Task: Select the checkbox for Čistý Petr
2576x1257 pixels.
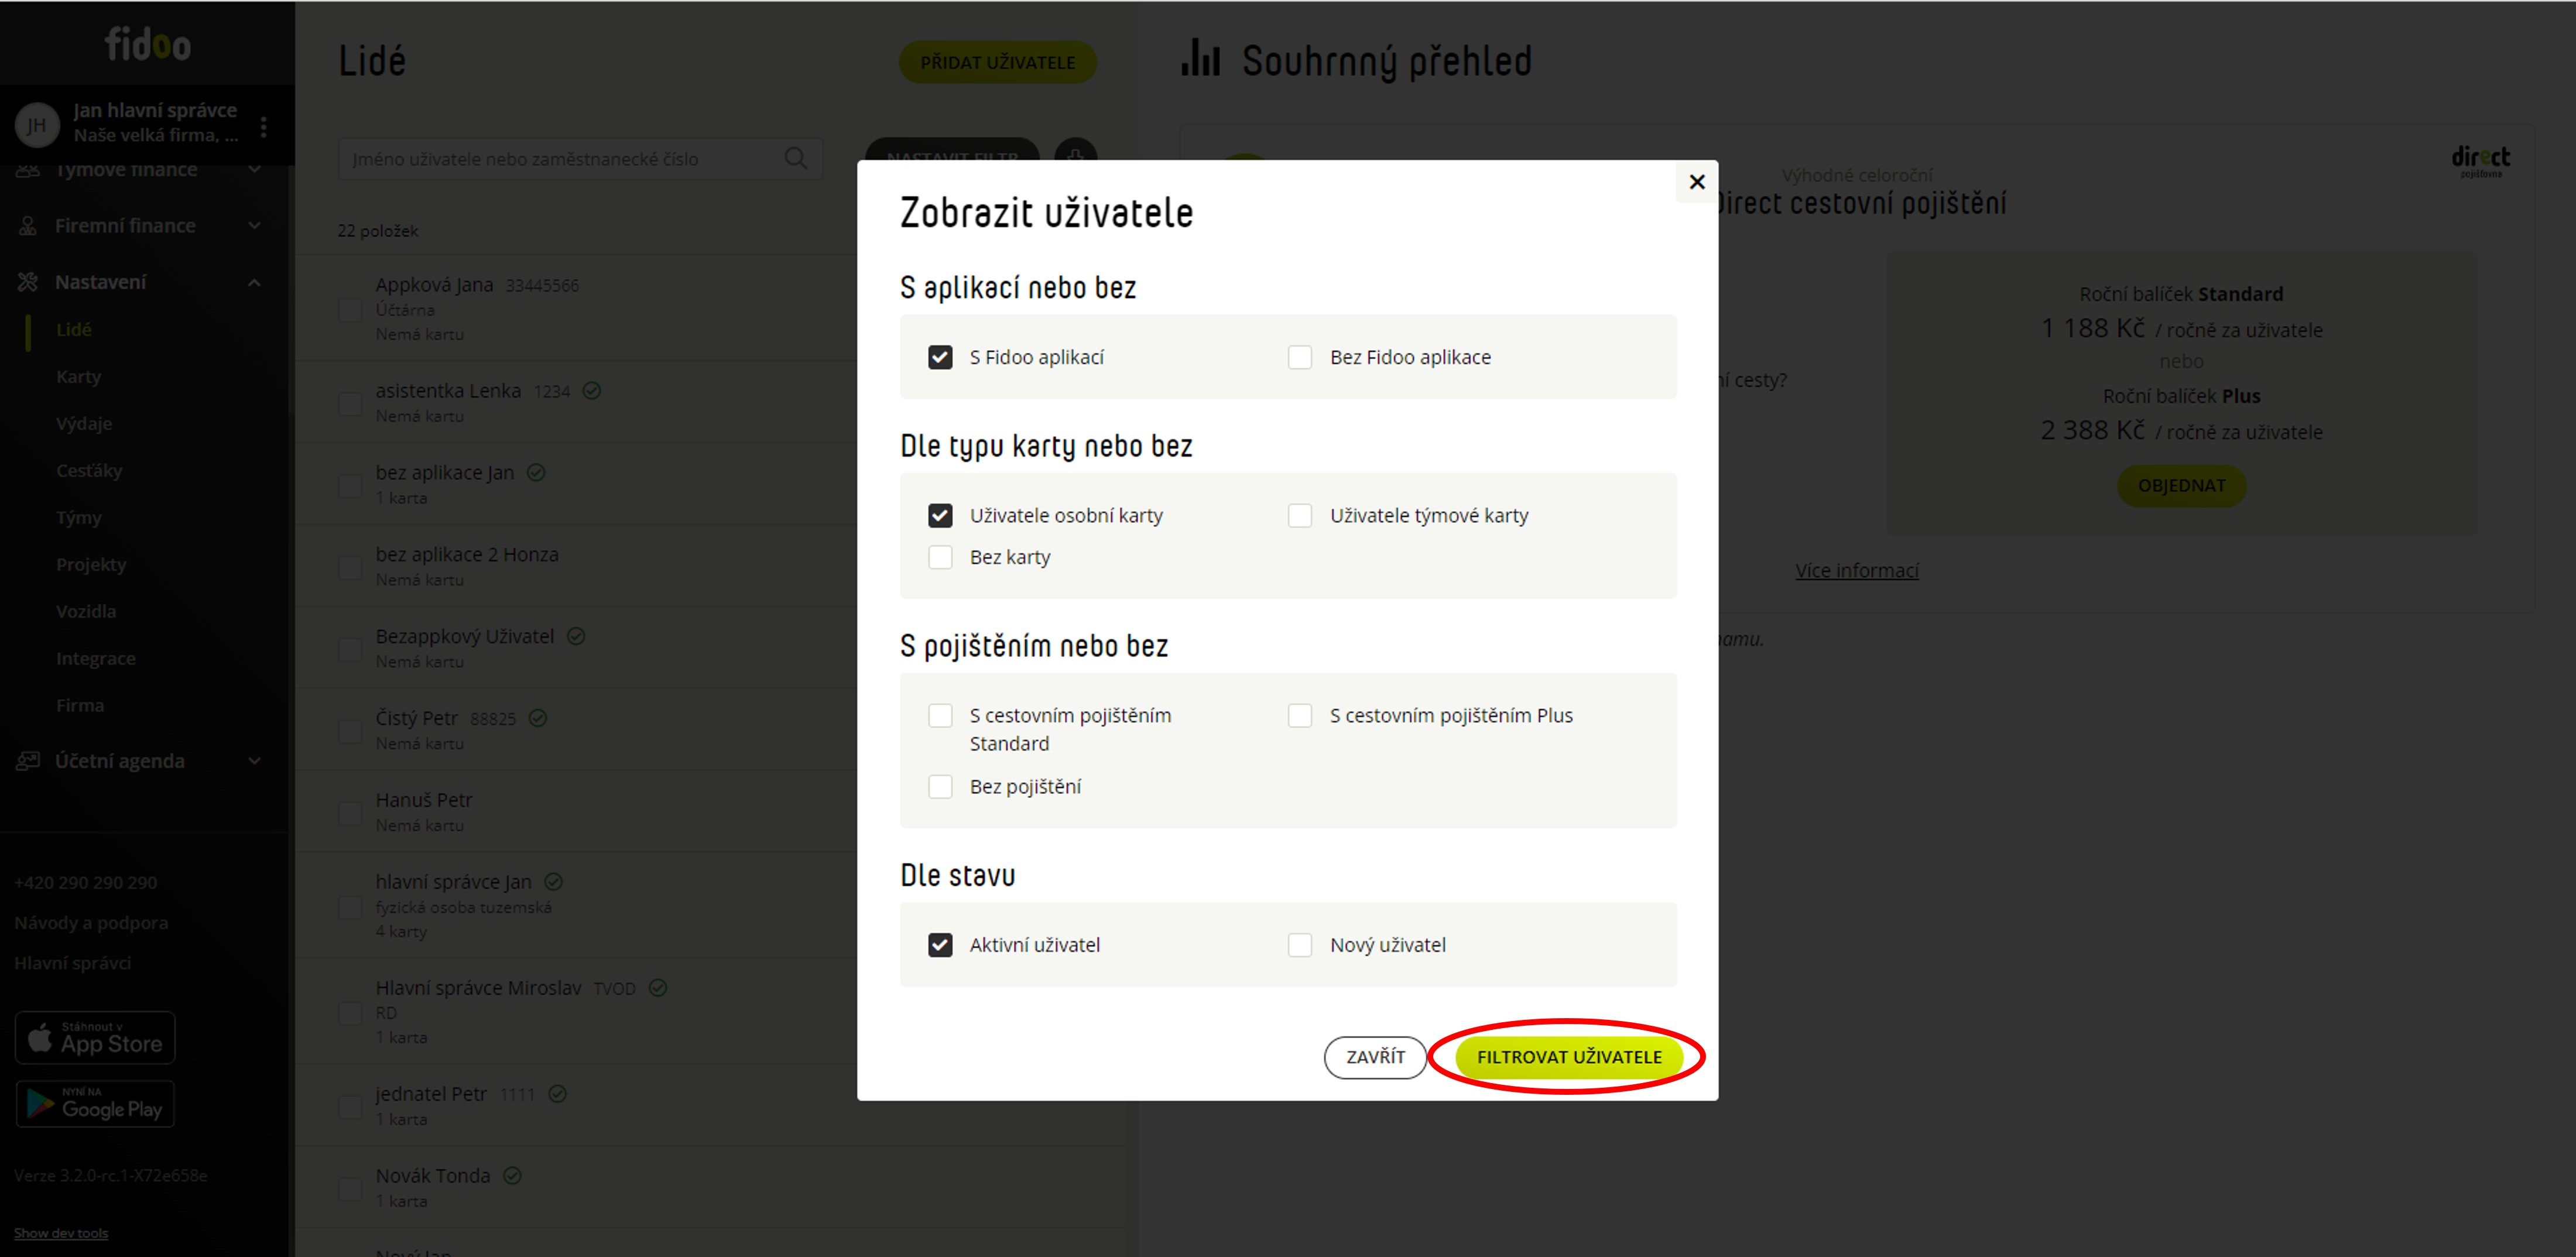Action: tap(350, 731)
